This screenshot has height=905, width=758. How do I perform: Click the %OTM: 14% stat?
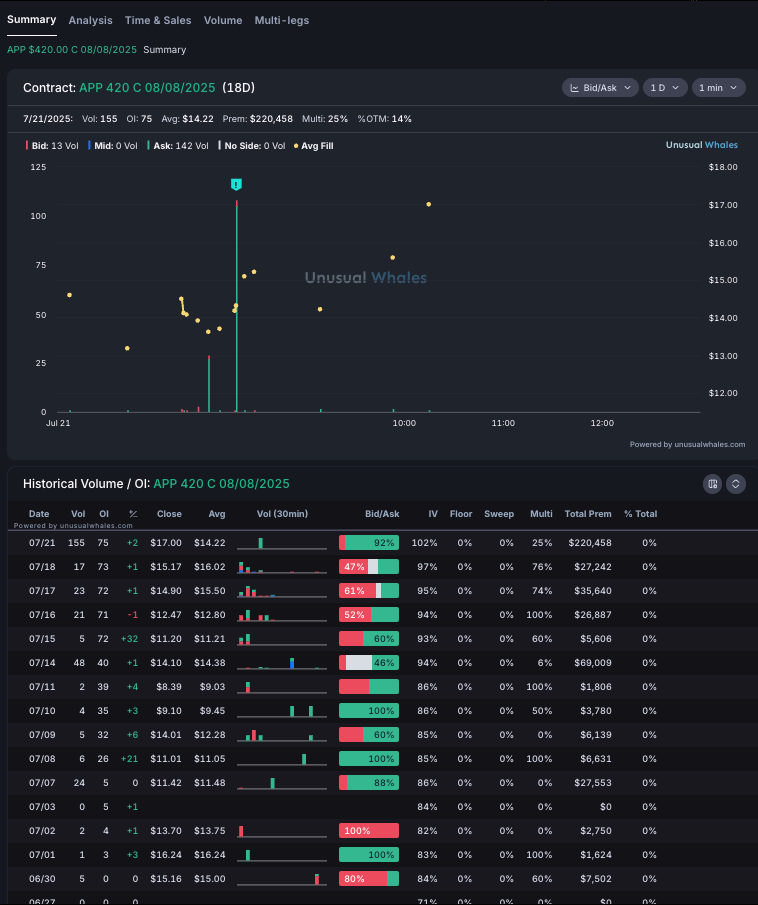click(384, 119)
